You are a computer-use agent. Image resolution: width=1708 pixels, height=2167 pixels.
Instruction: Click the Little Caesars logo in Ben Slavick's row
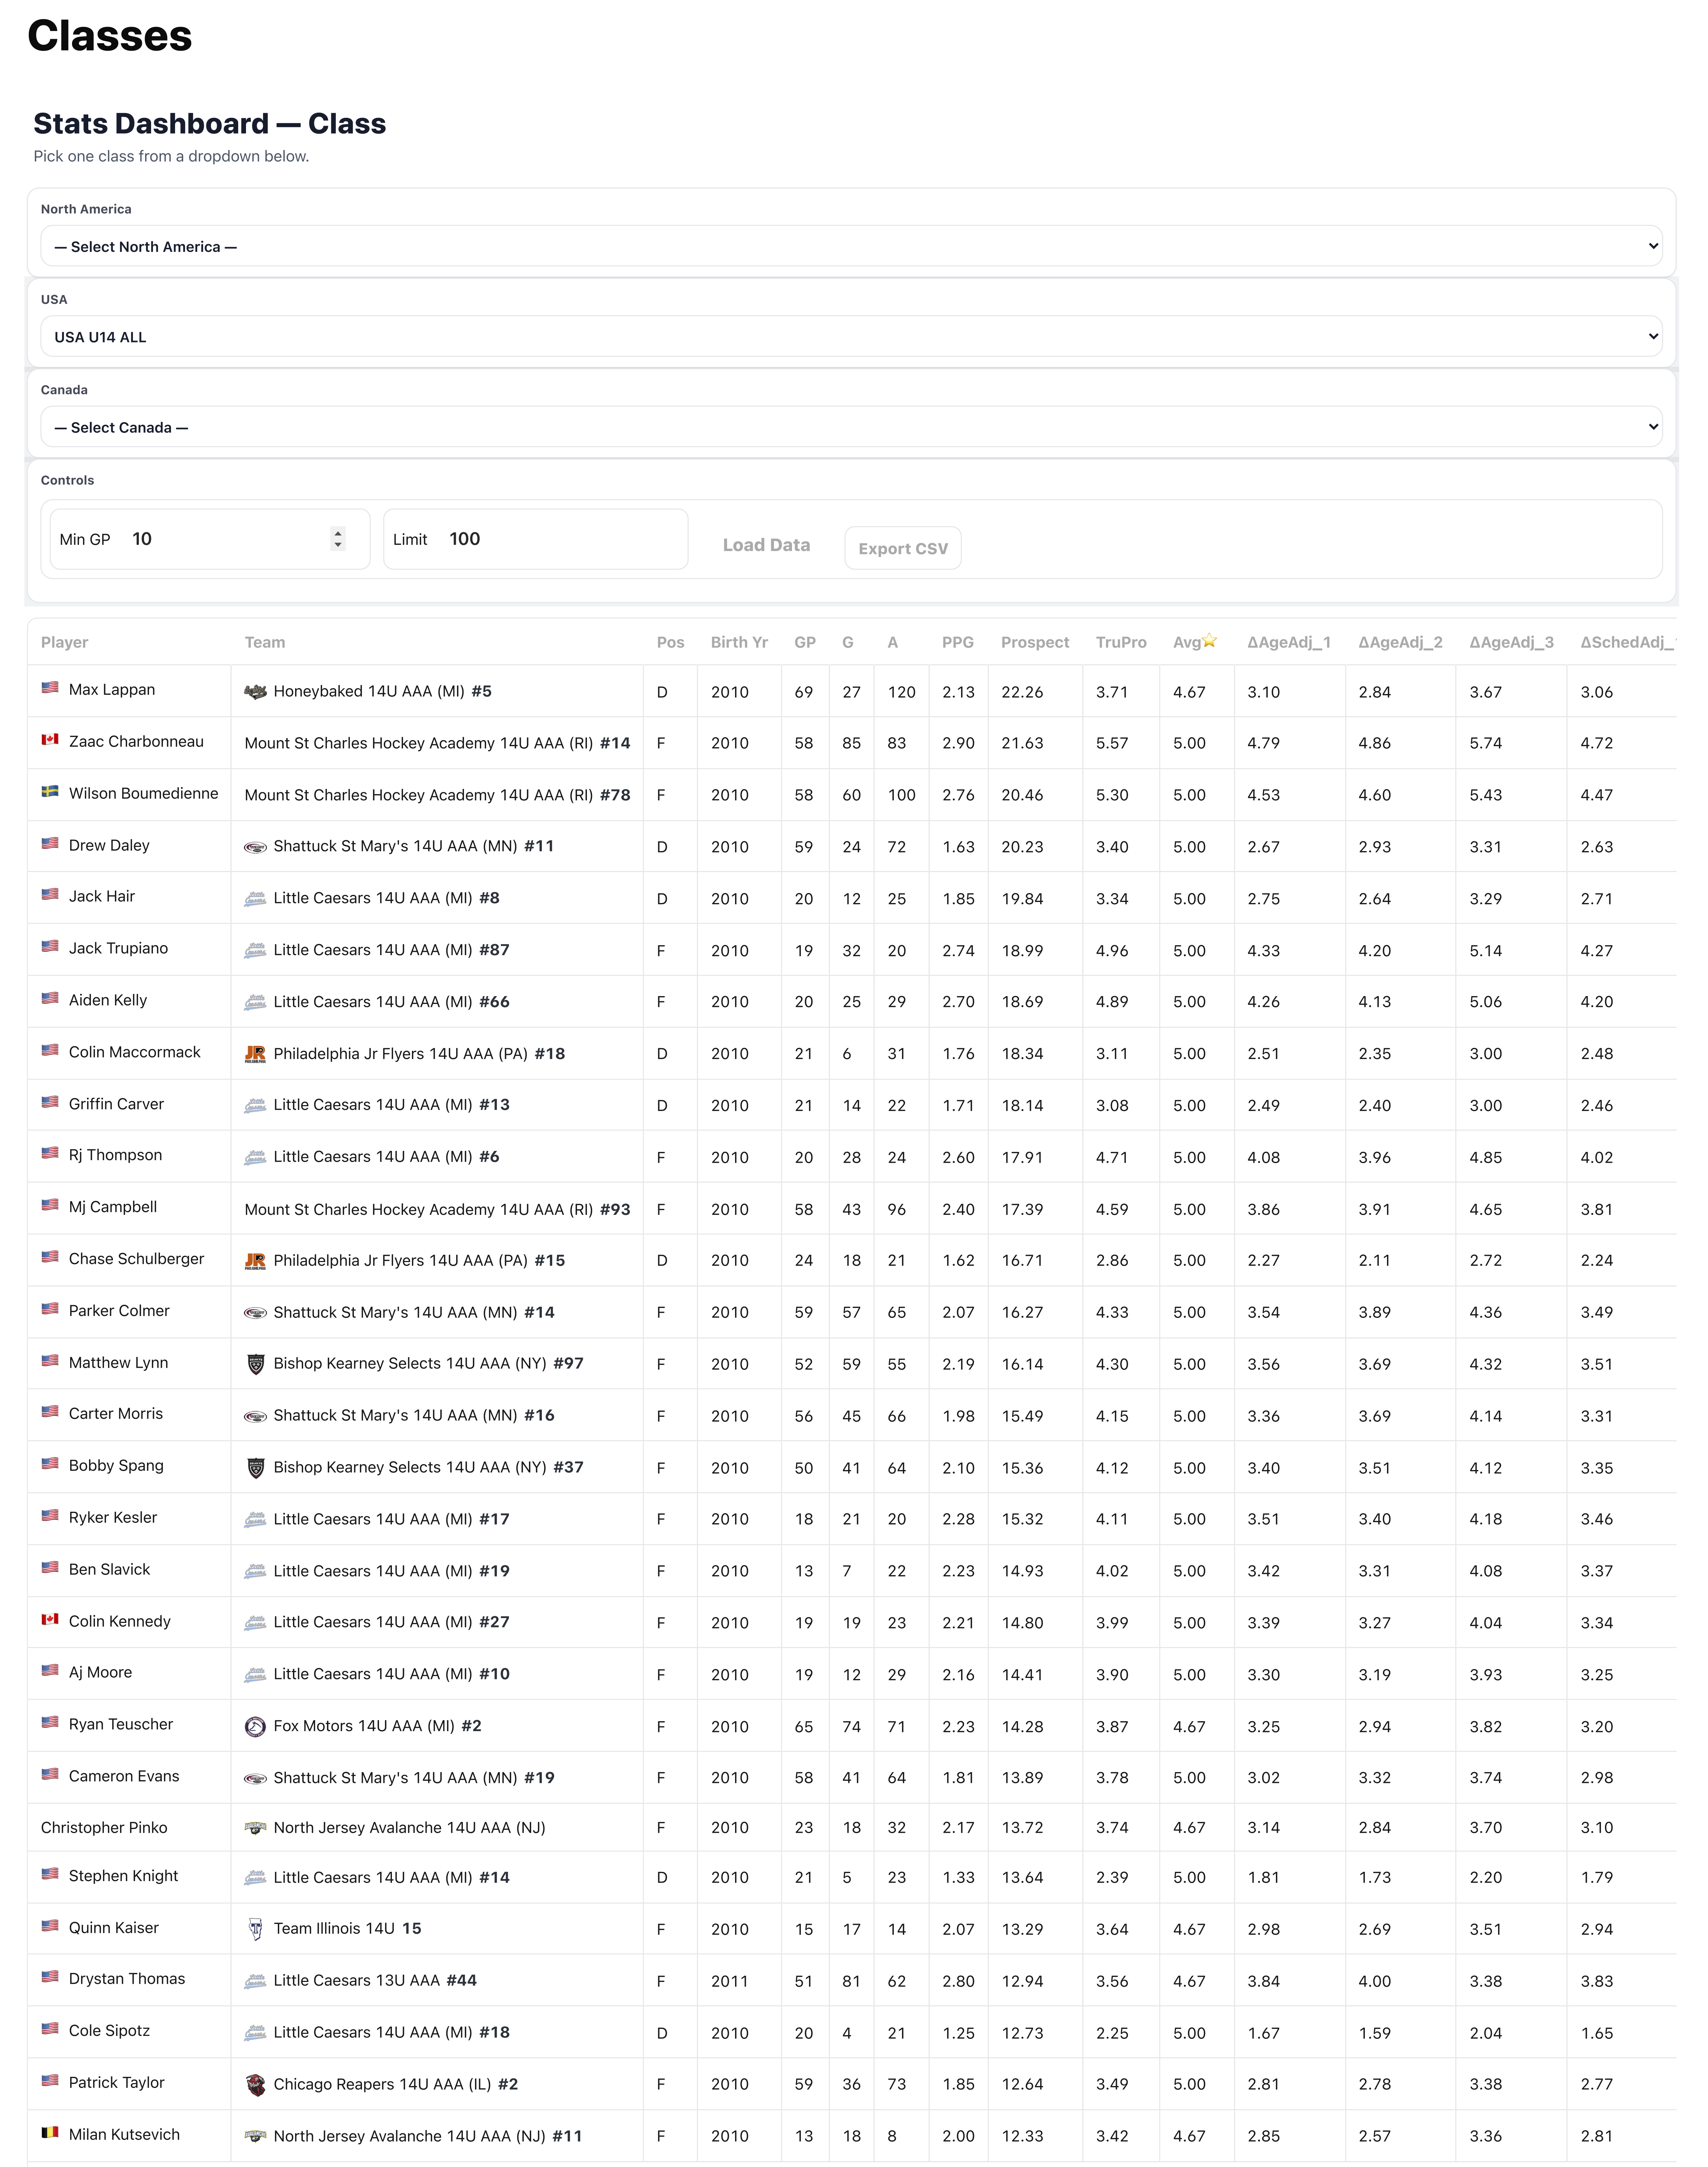click(255, 1571)
